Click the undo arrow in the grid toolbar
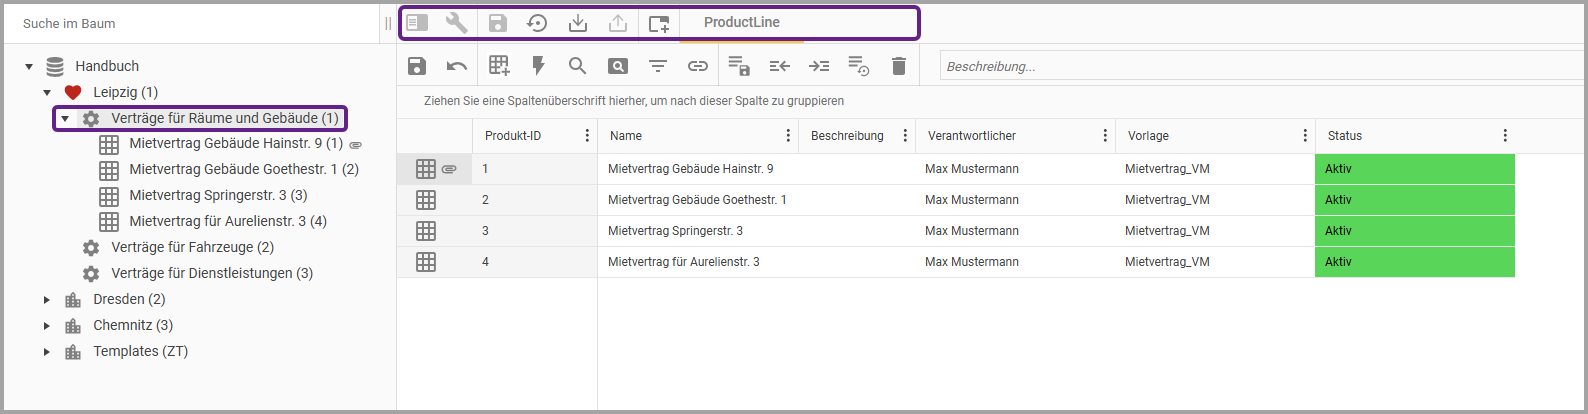 pos(457,66)
